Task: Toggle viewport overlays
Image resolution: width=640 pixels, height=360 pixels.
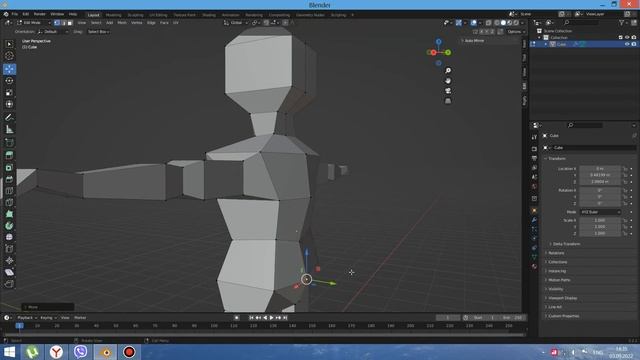Action: point(473,23)
